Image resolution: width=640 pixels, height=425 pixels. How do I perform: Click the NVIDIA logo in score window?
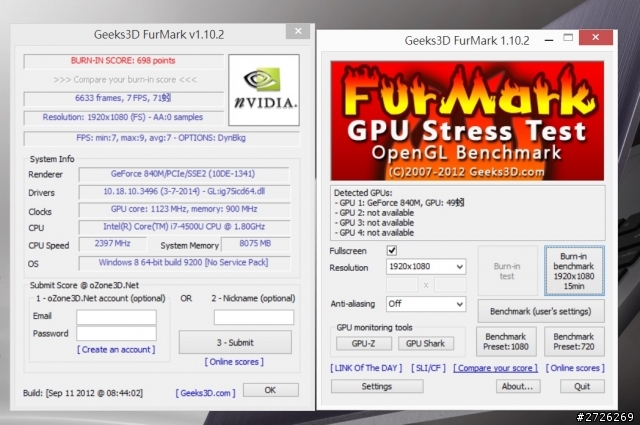[264, 90]
